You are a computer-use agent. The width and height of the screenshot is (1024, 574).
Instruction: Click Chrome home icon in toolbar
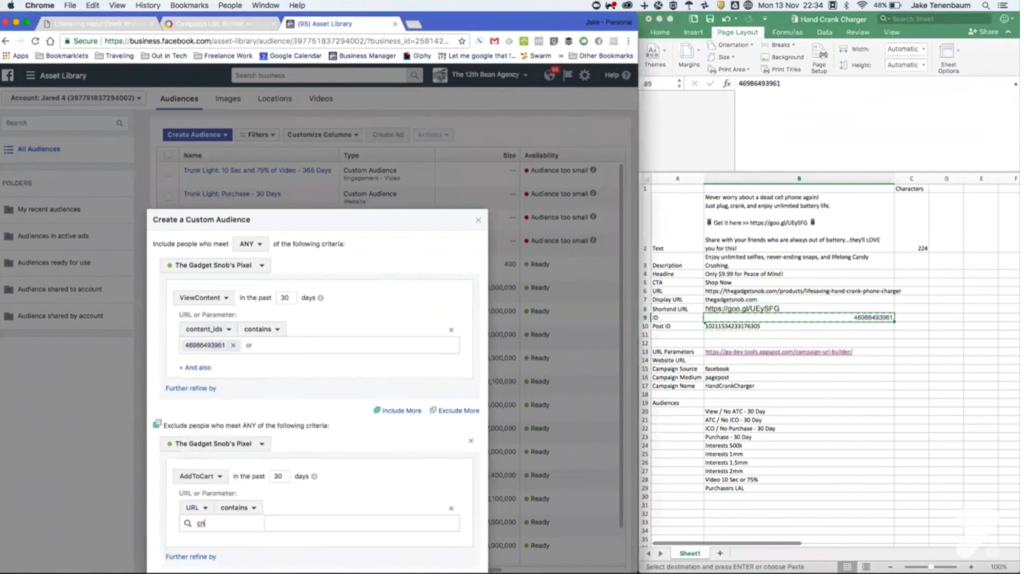click(x=50, y=40)
